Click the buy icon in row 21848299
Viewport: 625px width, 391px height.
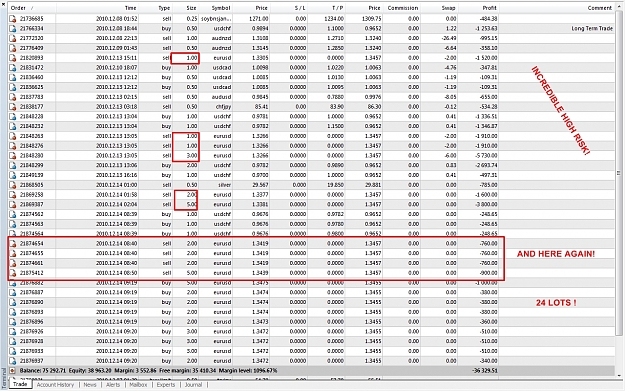coord(13,165)
